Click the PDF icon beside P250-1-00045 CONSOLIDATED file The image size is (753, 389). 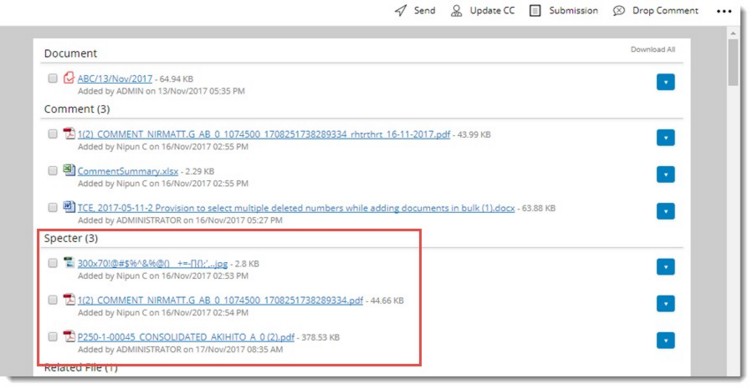coord(69,336)
